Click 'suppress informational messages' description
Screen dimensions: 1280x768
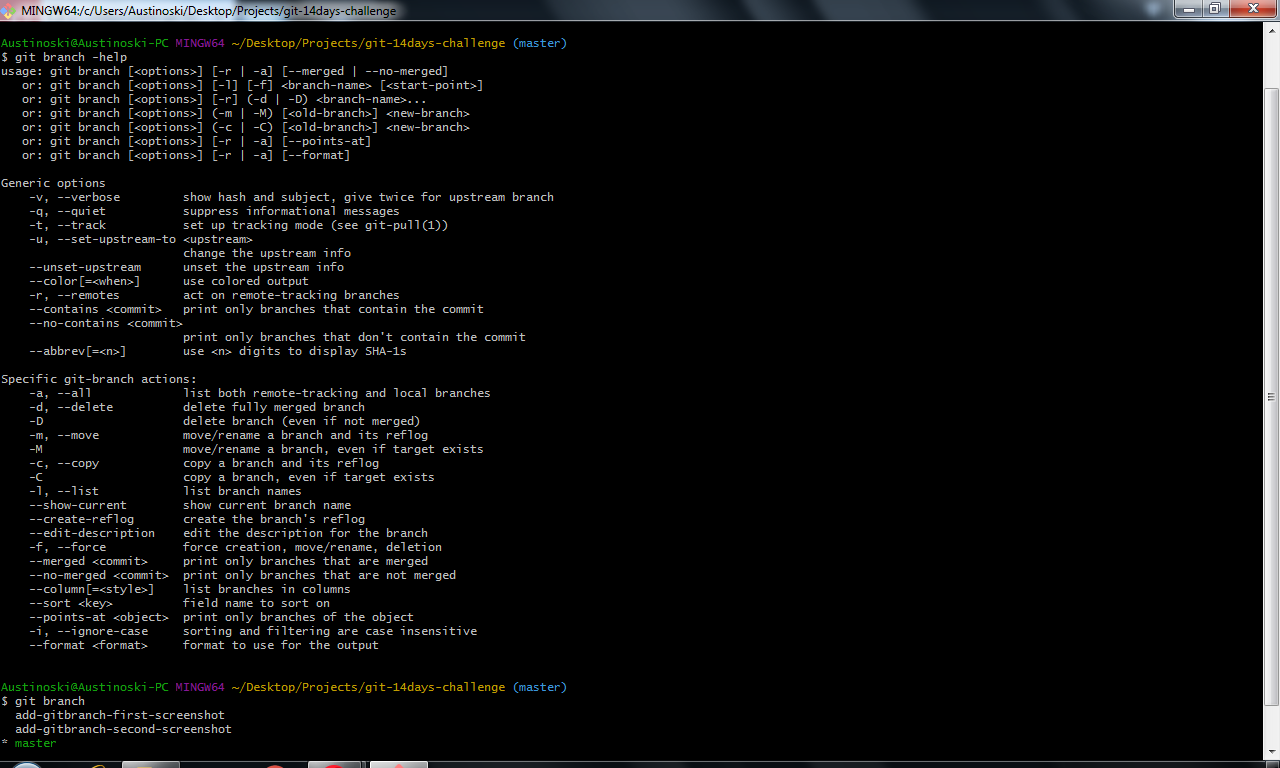291,211
